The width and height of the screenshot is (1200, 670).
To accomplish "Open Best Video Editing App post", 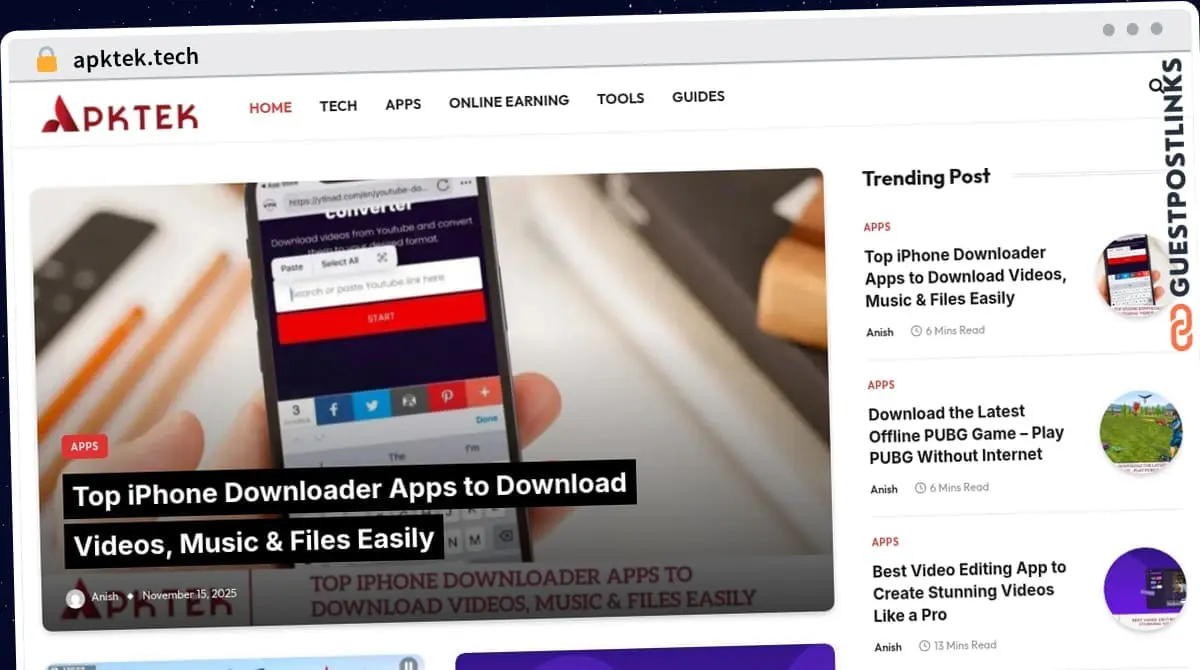I will 968,591.
